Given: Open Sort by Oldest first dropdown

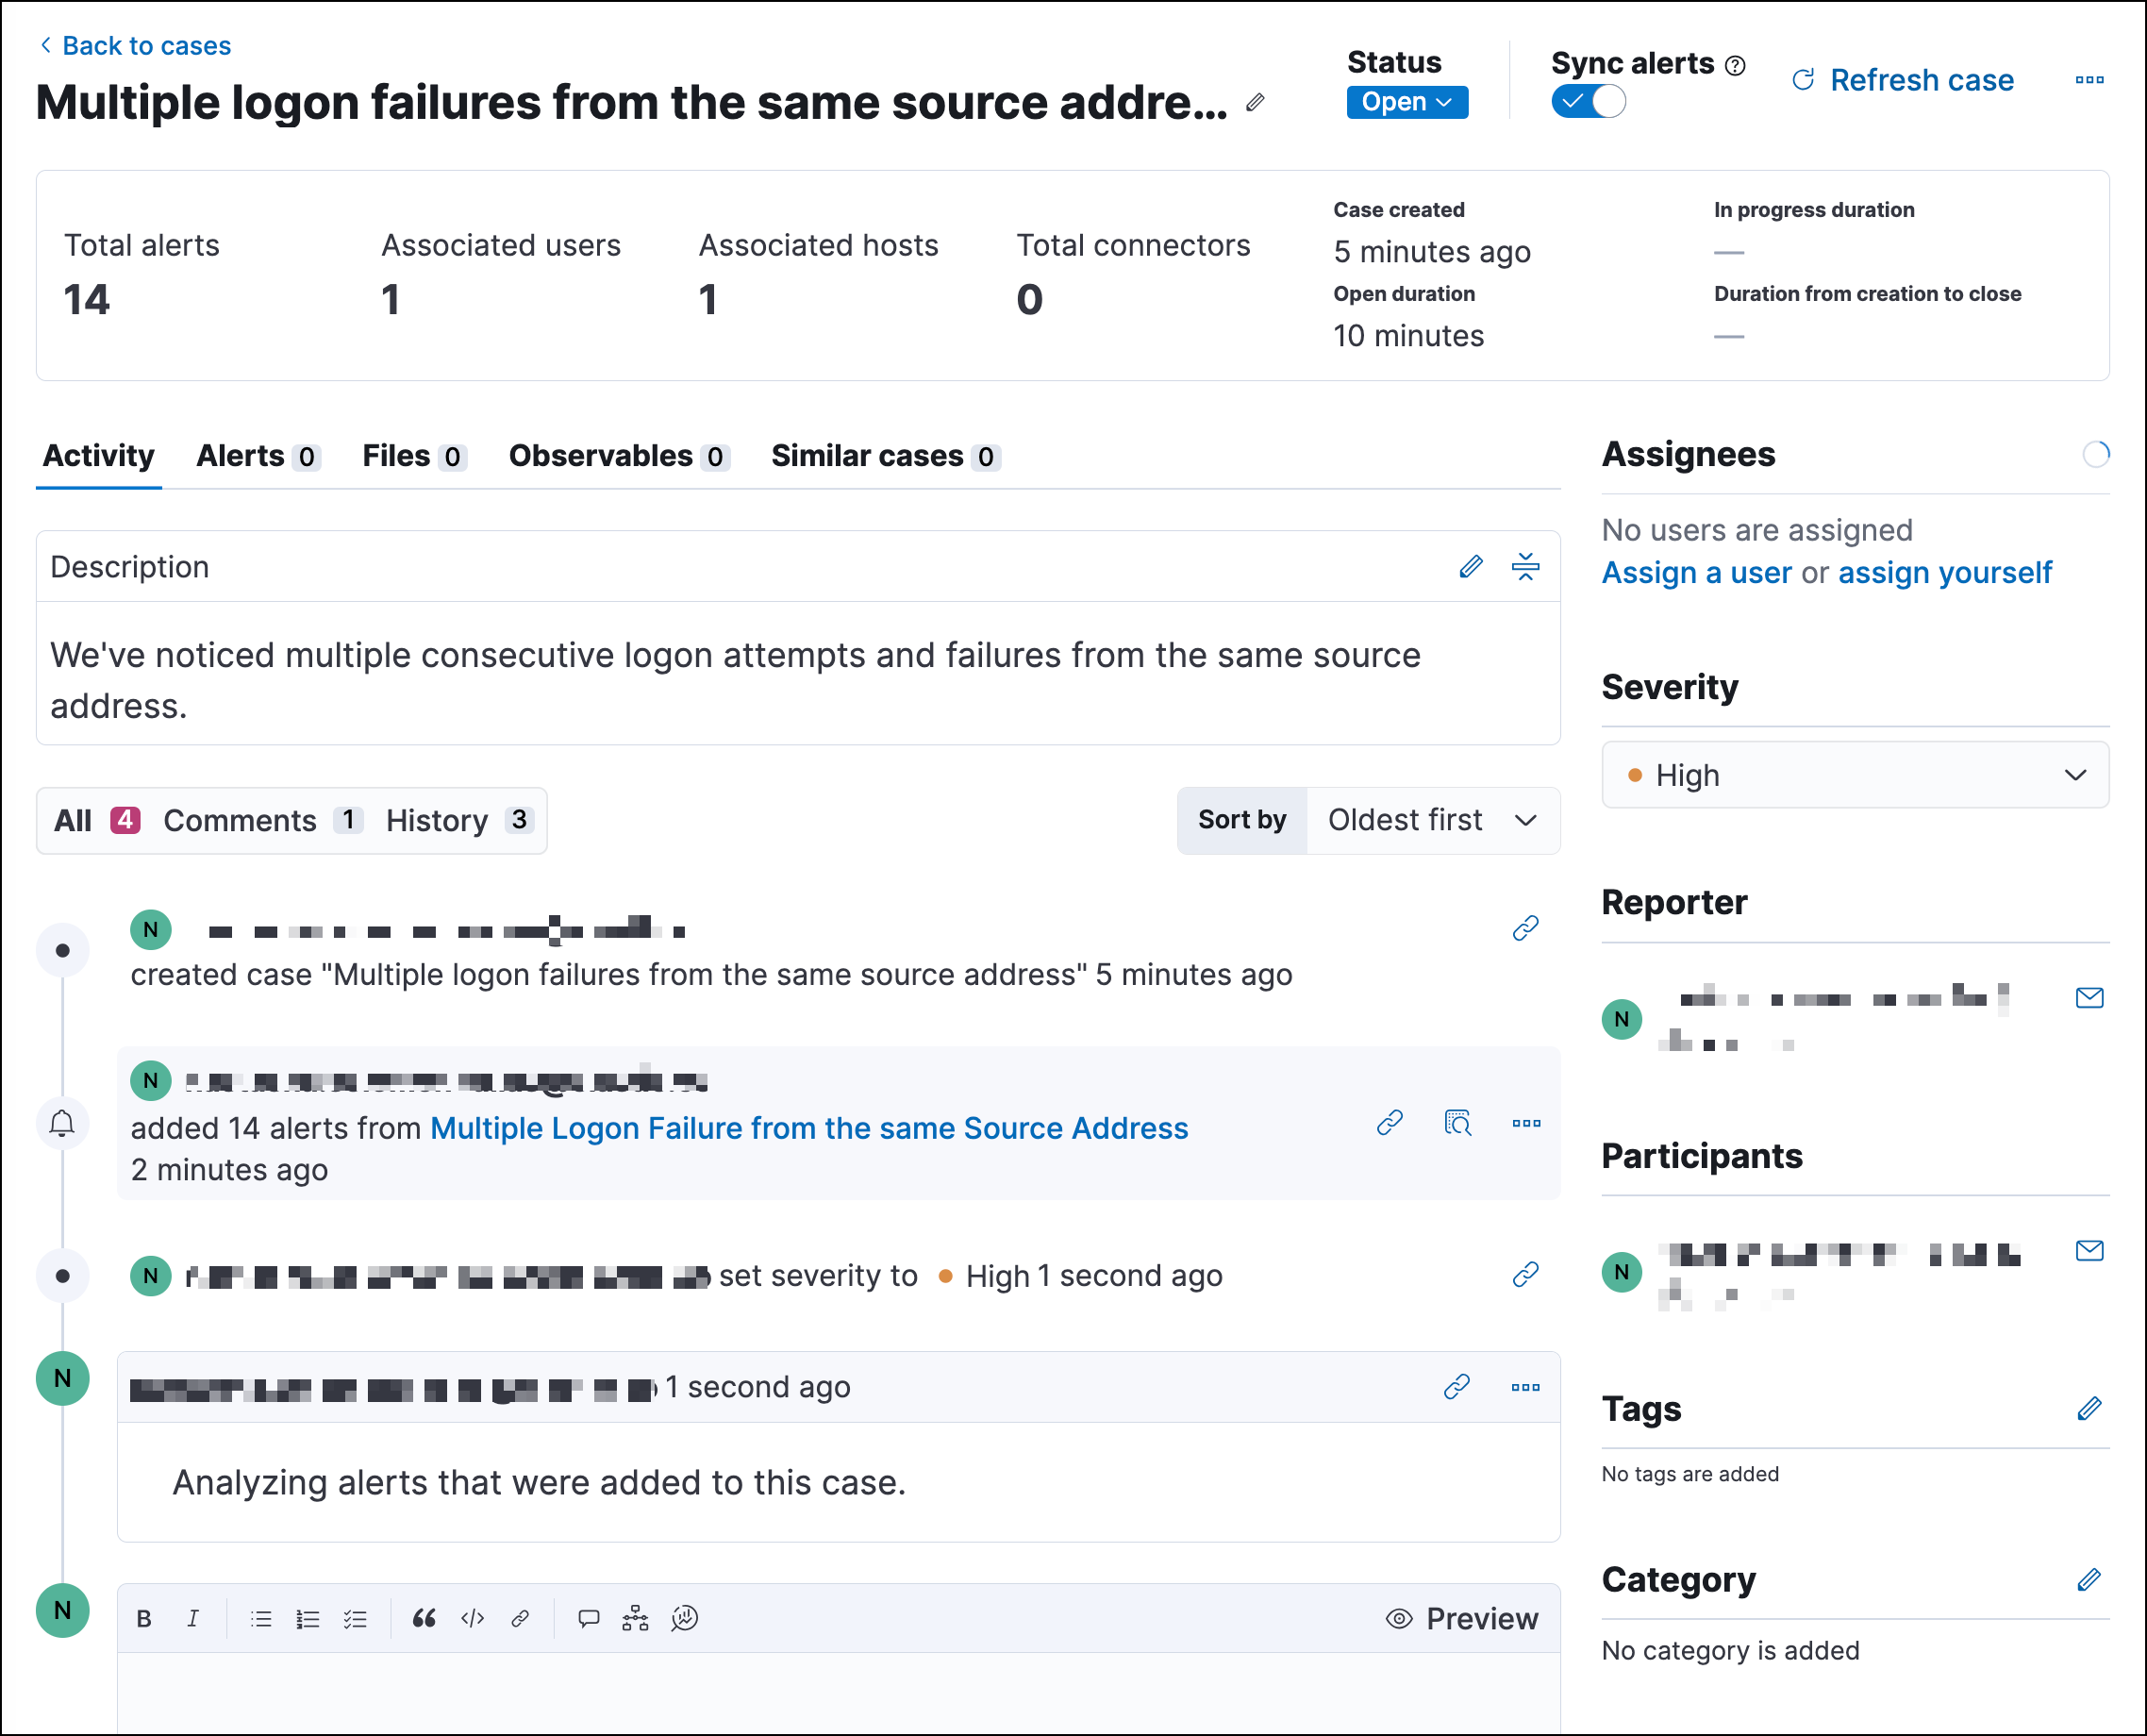Looking at the screenshot, I should click(x=1431, y=820).
